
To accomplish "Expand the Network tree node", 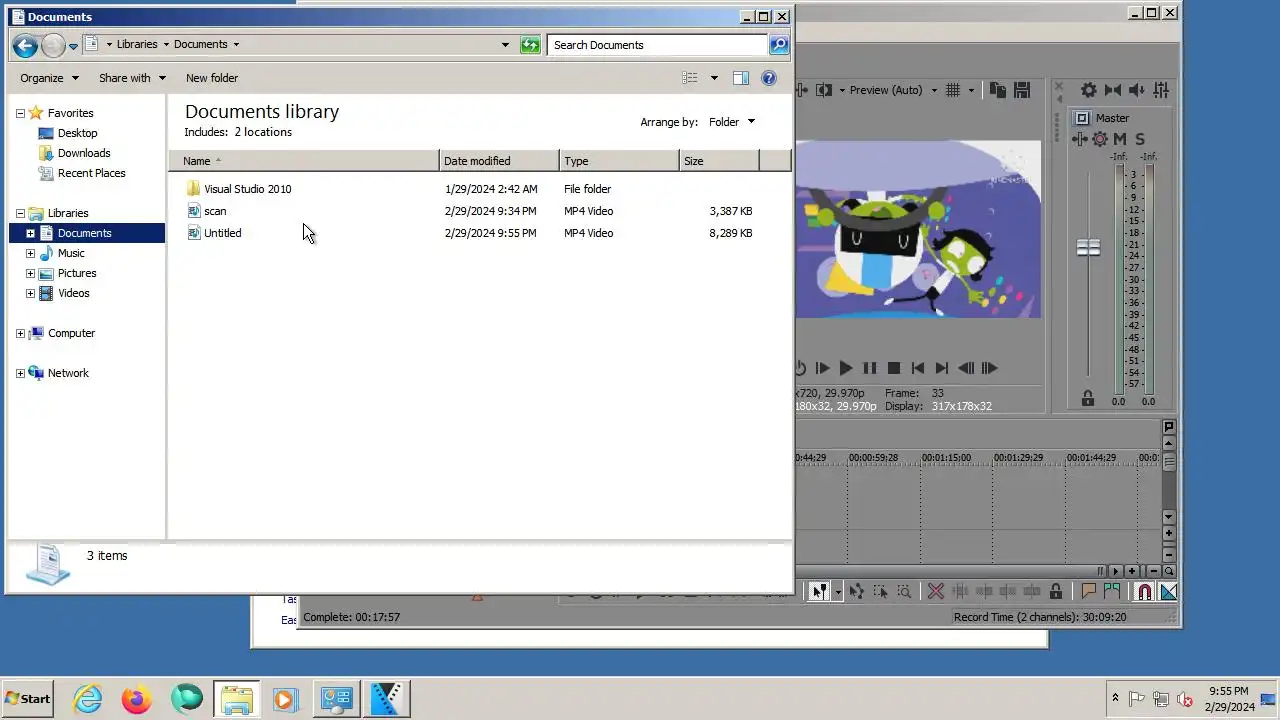I will [x=20, y=373].
